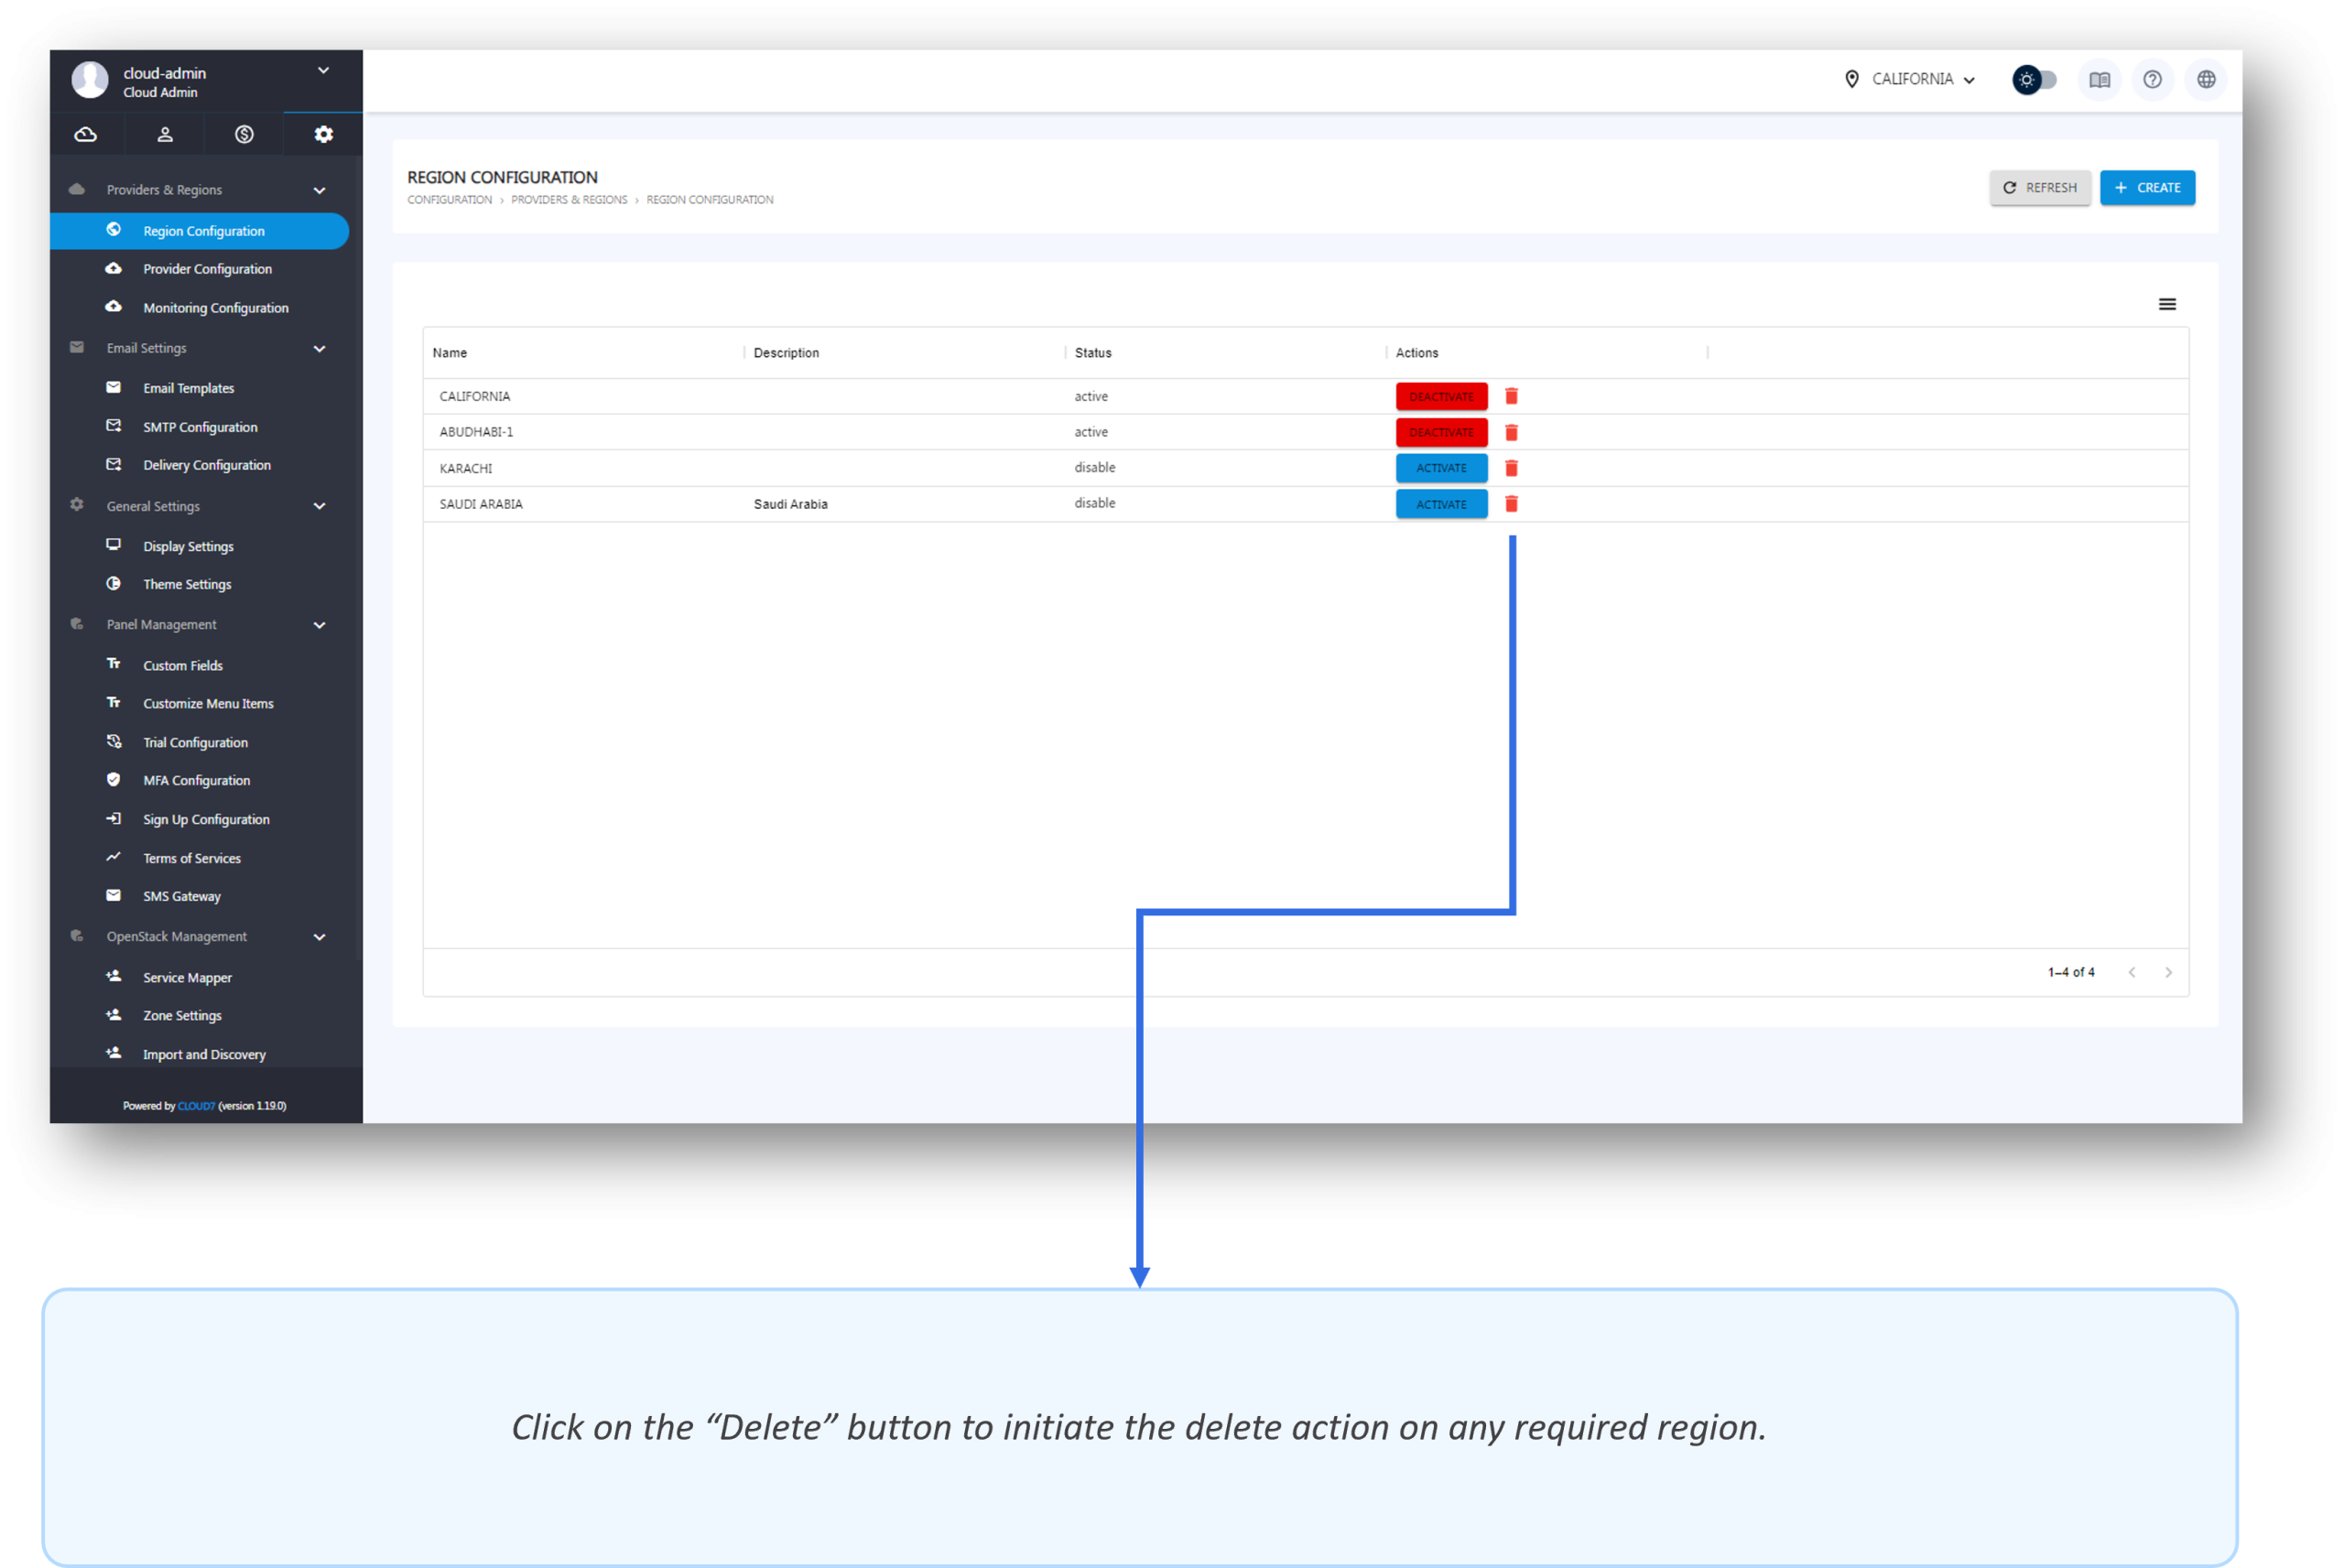Open the language globe icon

pos(2206,80)
